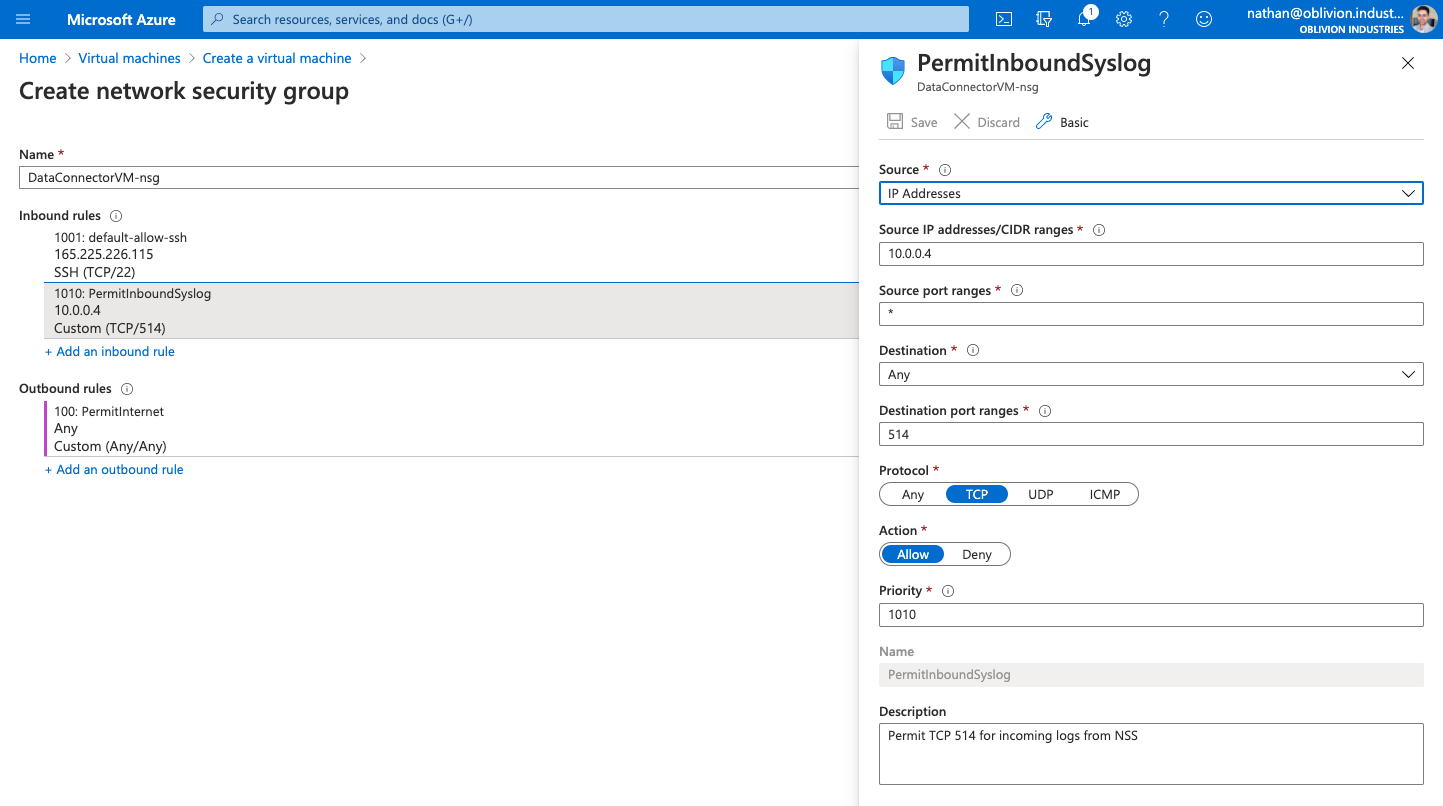
Task: Select UDP protocol option
Action: [1040, 494]
